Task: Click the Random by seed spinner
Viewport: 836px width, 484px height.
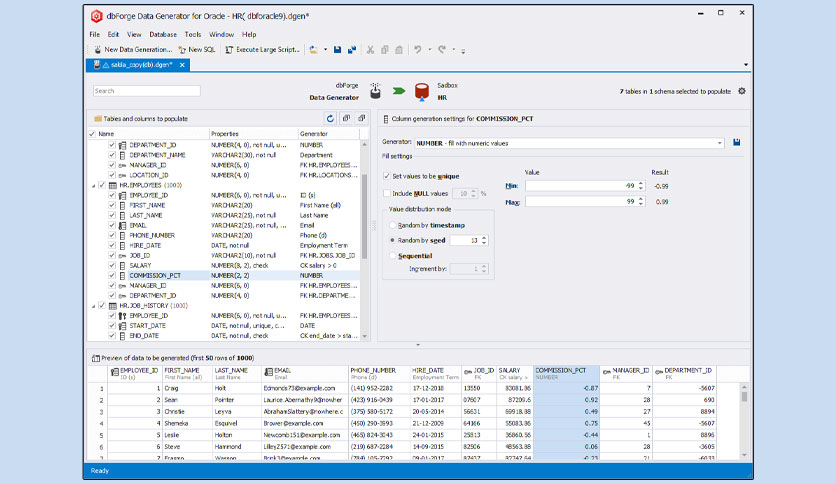Action: coord(469,240)
